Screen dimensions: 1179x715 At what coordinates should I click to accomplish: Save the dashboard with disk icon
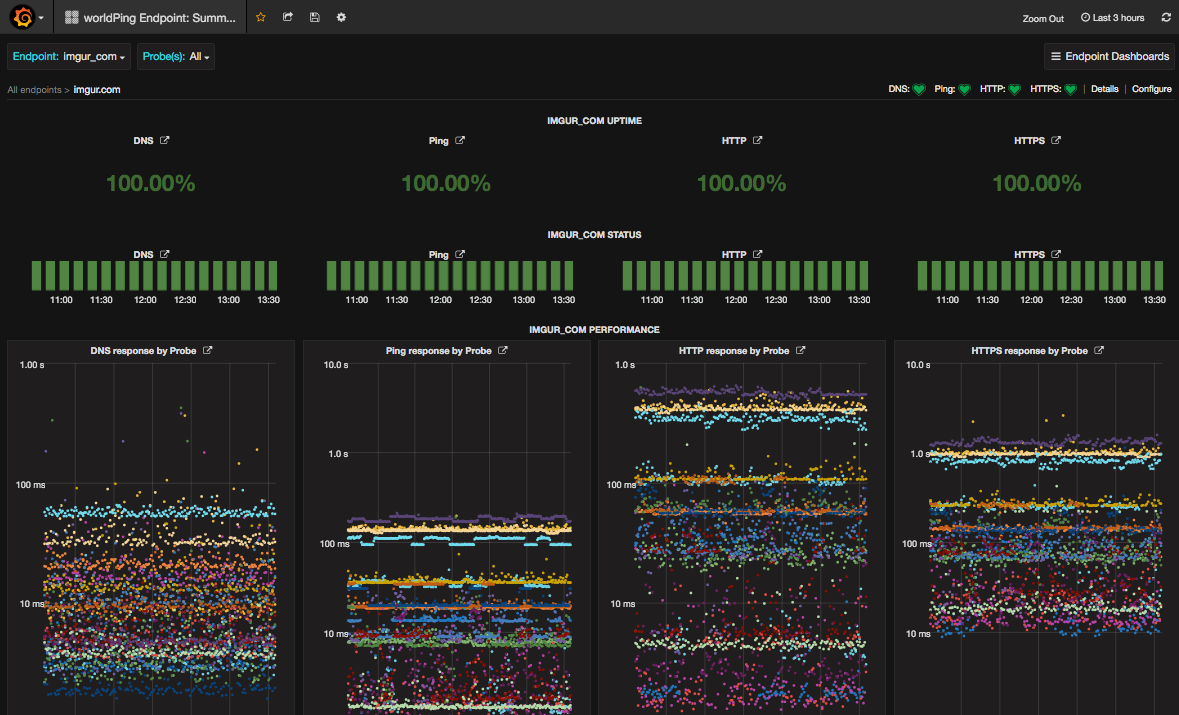(315, 17)
